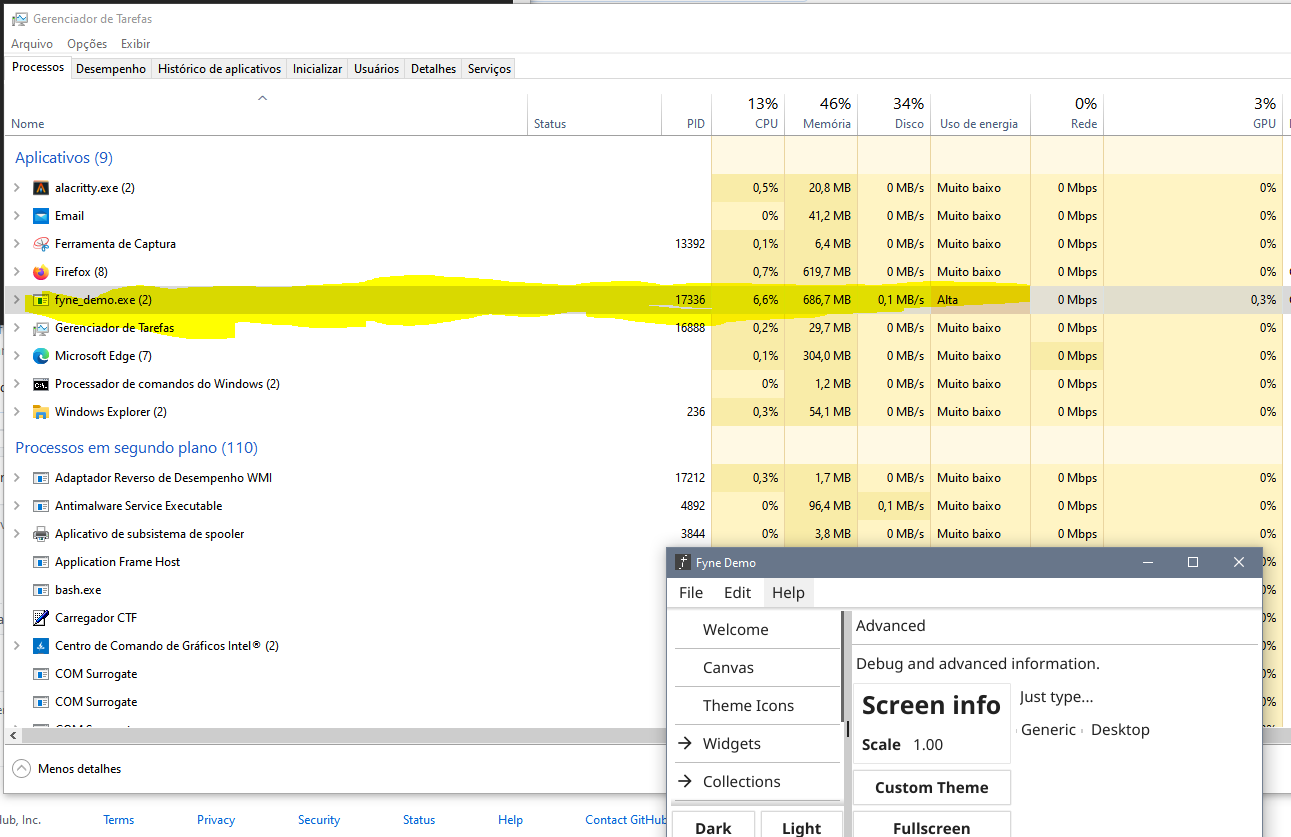Switch to the Light theme

click(x=801, y=827)
